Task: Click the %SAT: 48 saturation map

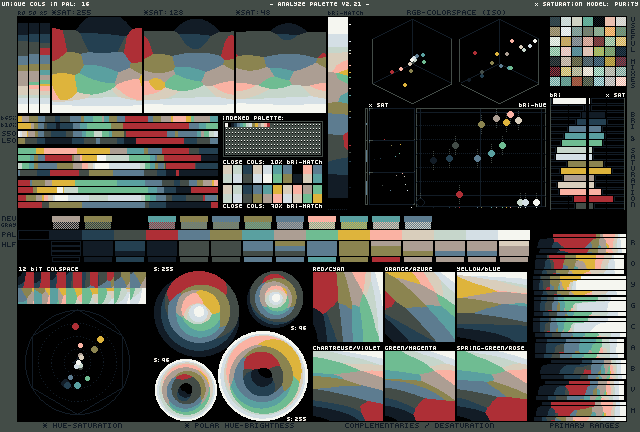Action: (x=281, y=65)
